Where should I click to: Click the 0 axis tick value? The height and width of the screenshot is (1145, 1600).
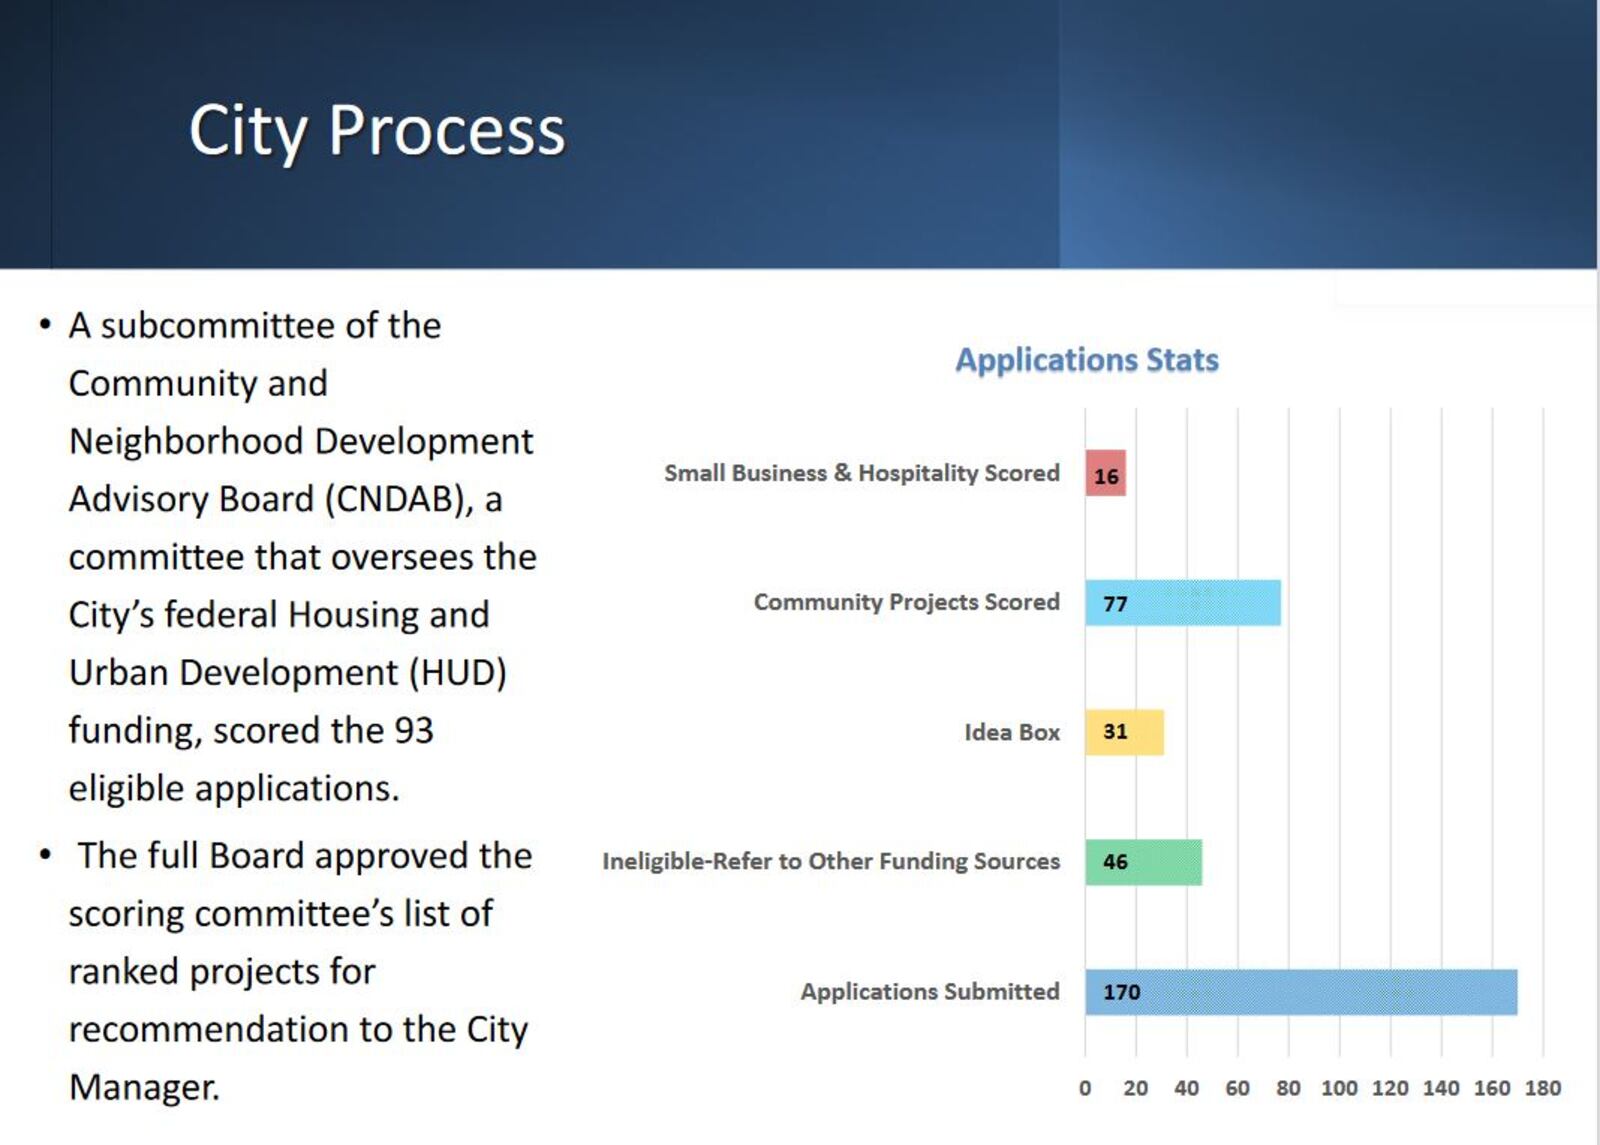click(x=1085, y=1088)
